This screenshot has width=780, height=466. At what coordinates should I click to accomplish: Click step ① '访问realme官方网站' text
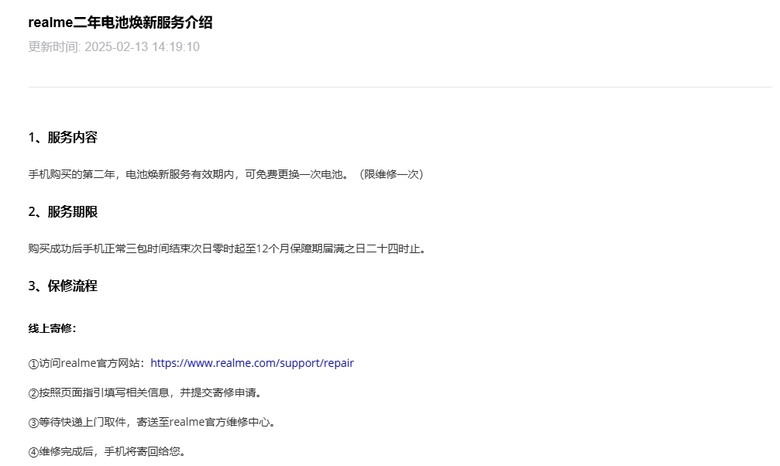(x=87, y=363)
